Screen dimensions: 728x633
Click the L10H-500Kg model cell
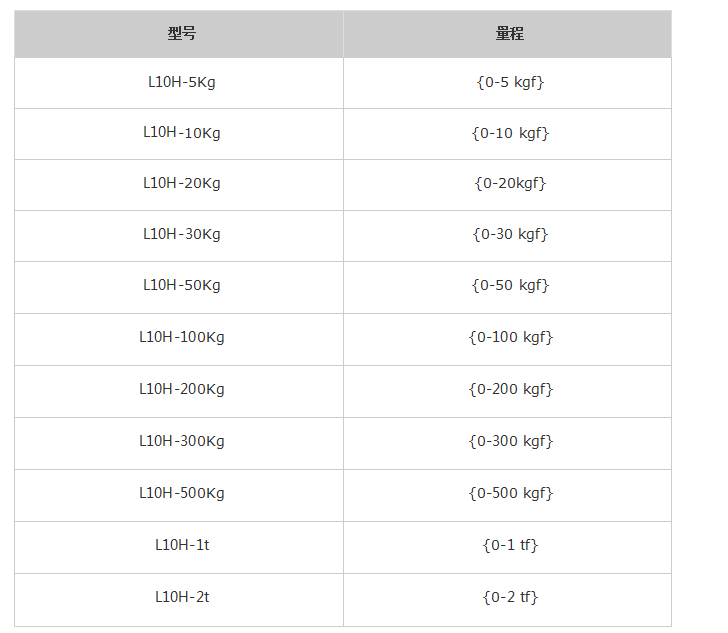[x=181, y=493]
